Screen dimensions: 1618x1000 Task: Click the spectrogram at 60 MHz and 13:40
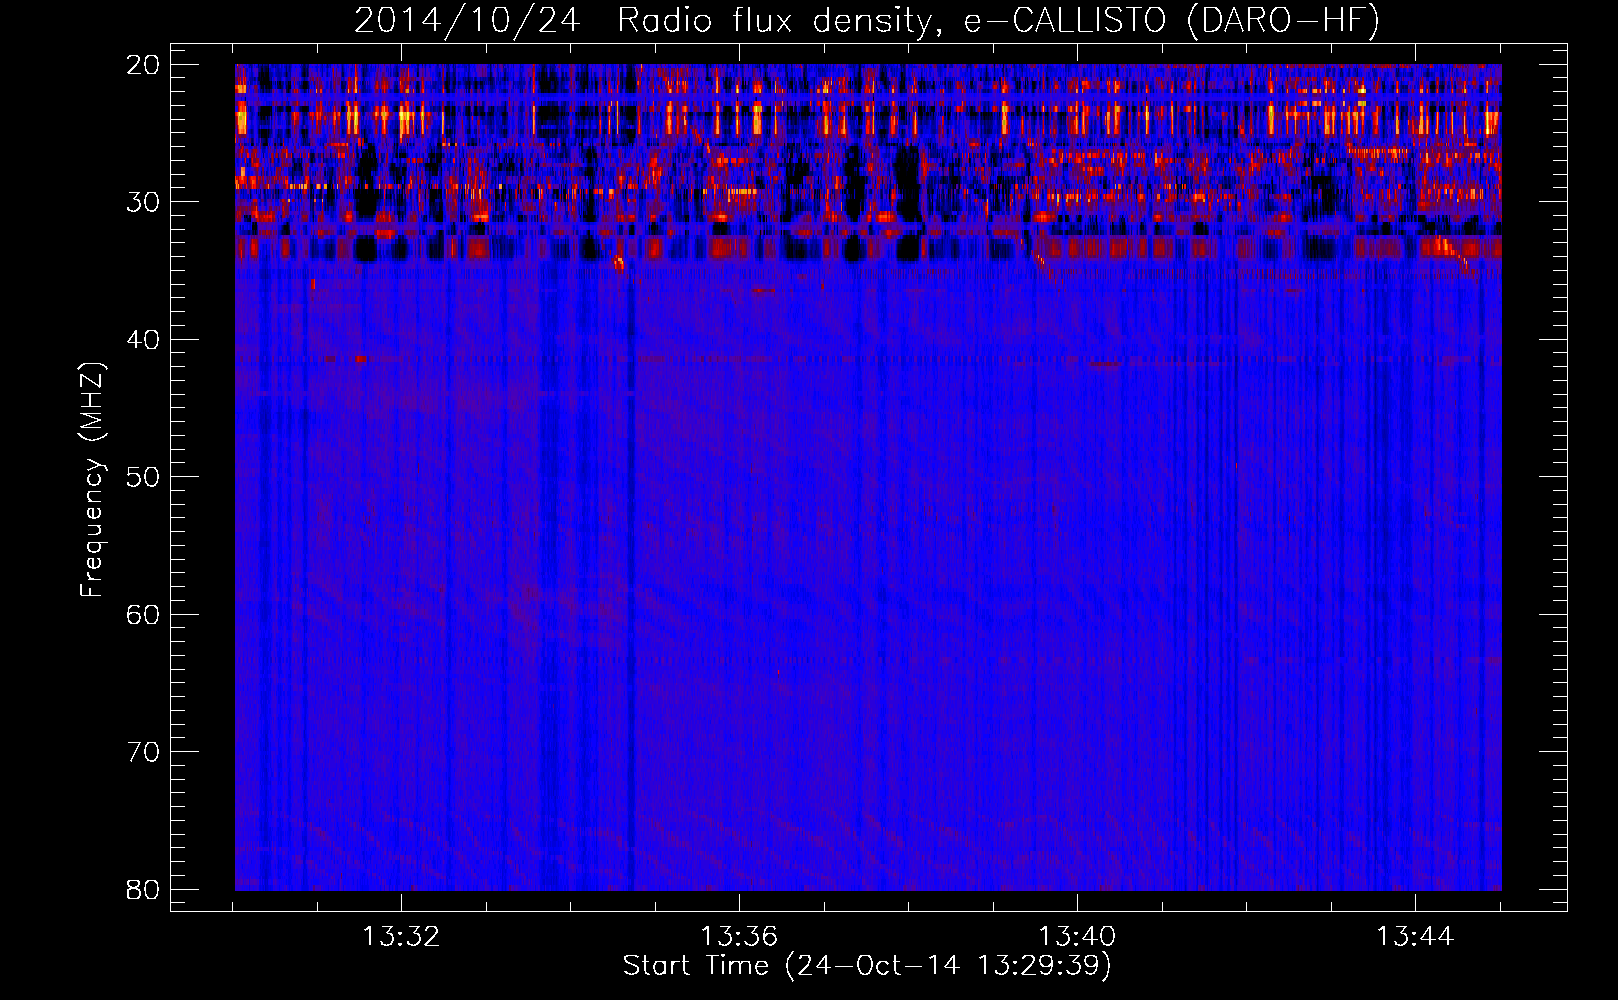1077,613
